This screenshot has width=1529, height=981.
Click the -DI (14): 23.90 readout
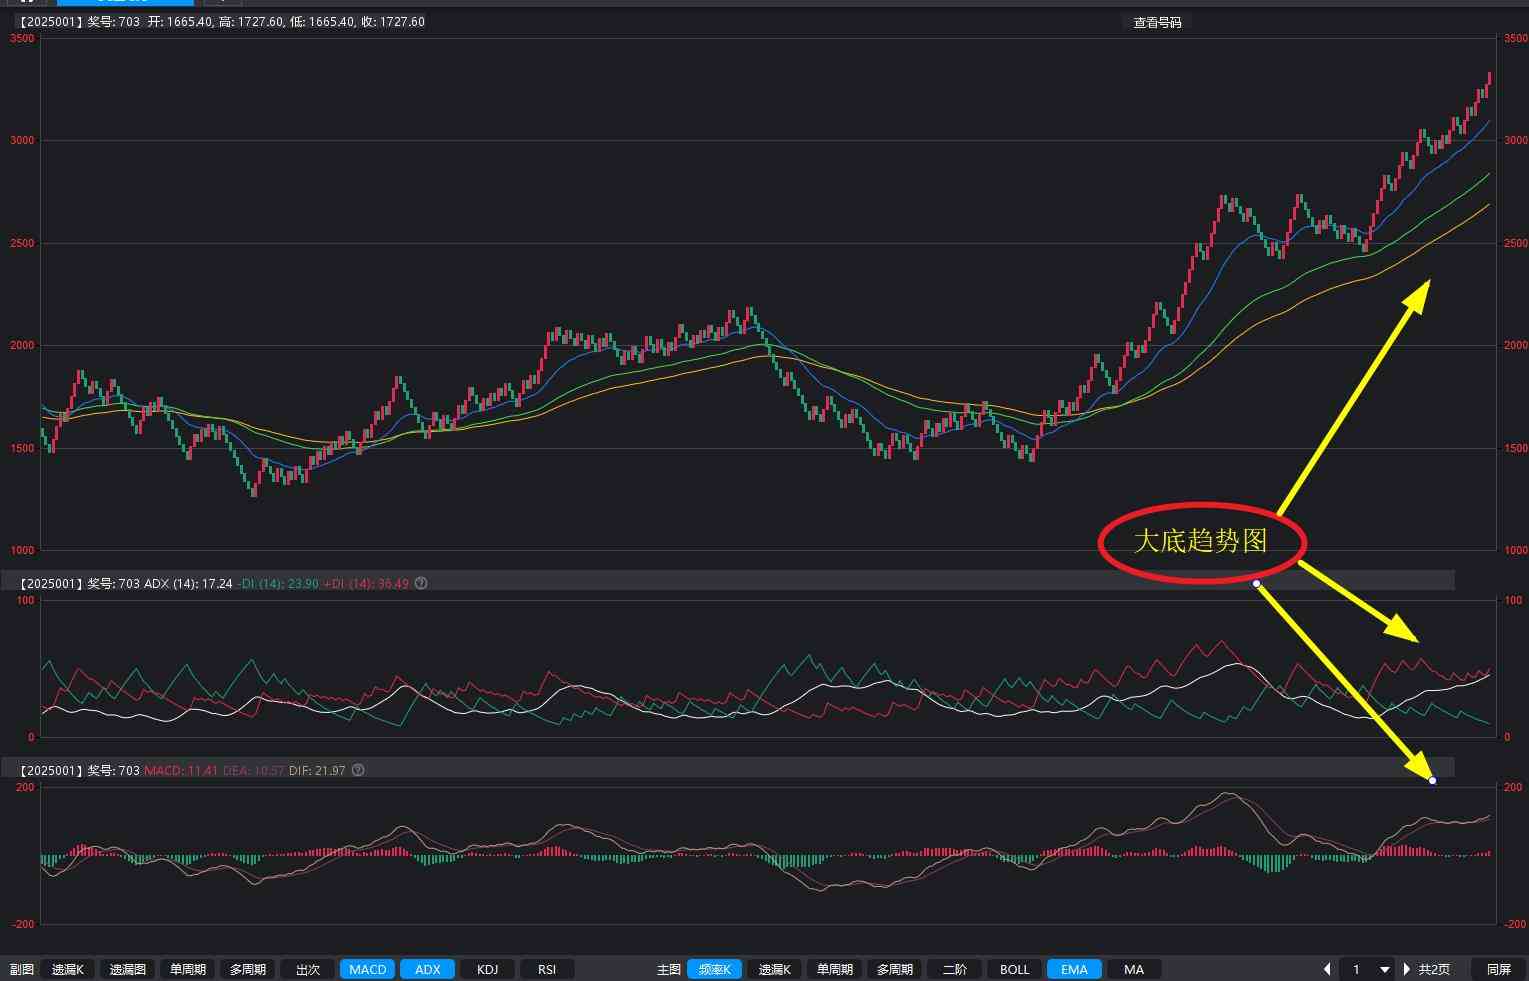[x=278, y=583]
